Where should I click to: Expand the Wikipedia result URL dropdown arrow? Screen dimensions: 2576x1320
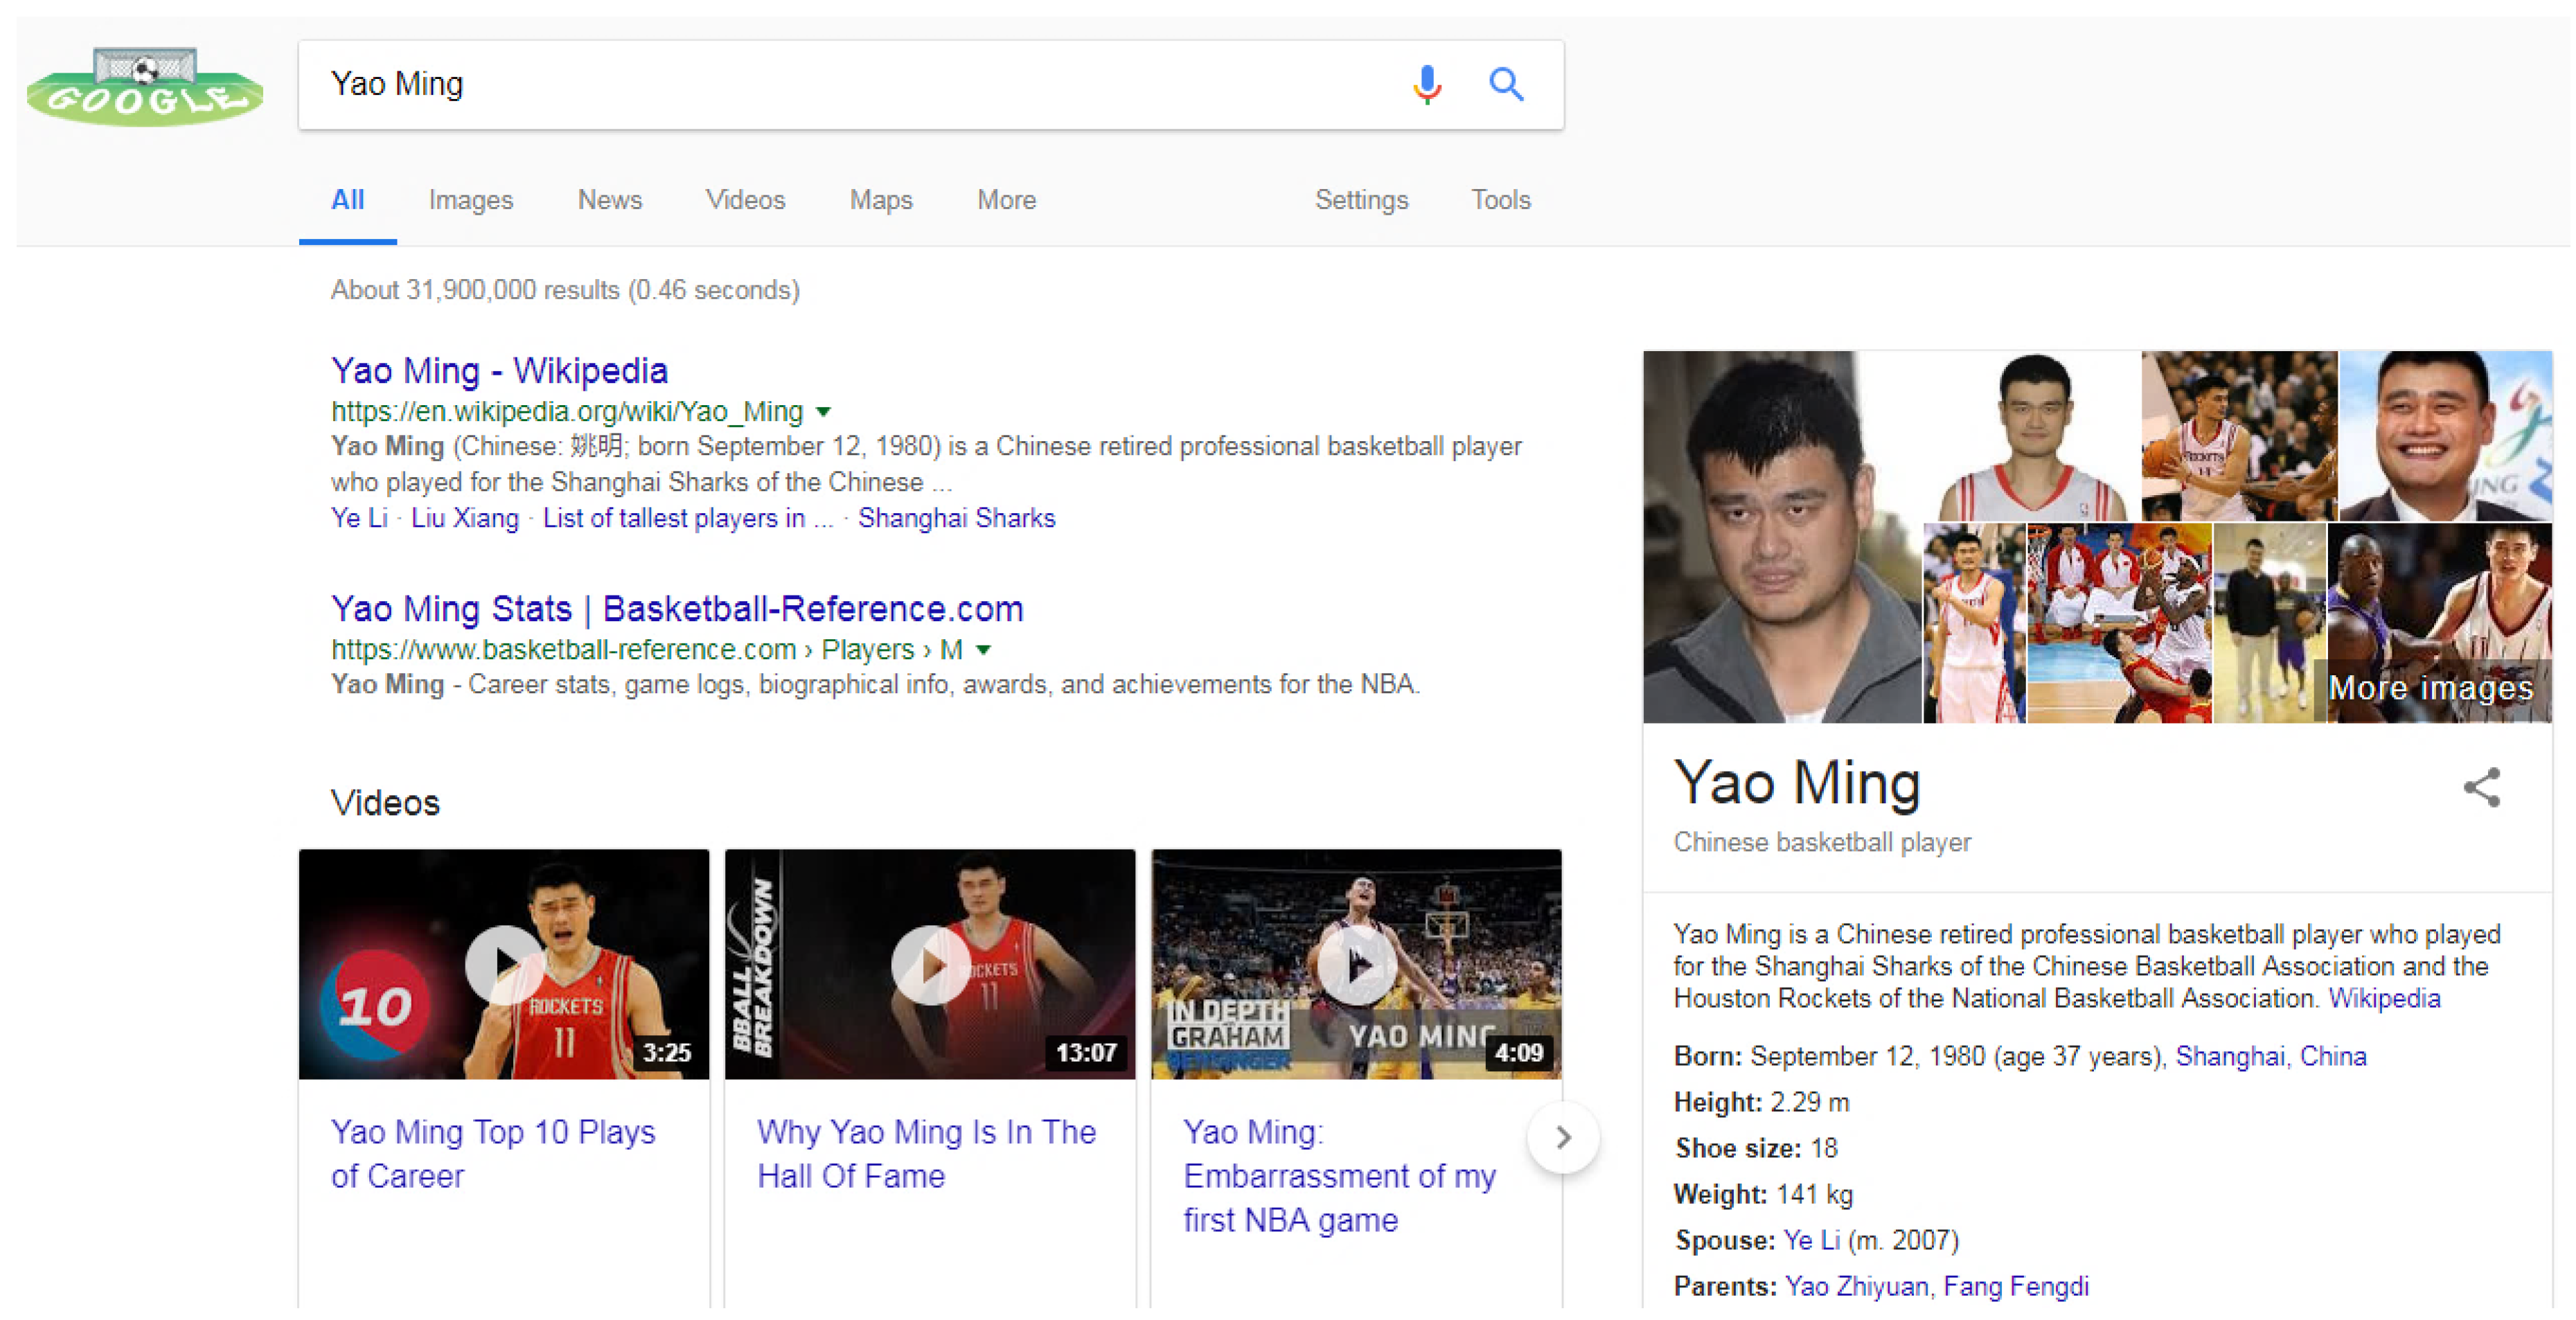[823, 412]
